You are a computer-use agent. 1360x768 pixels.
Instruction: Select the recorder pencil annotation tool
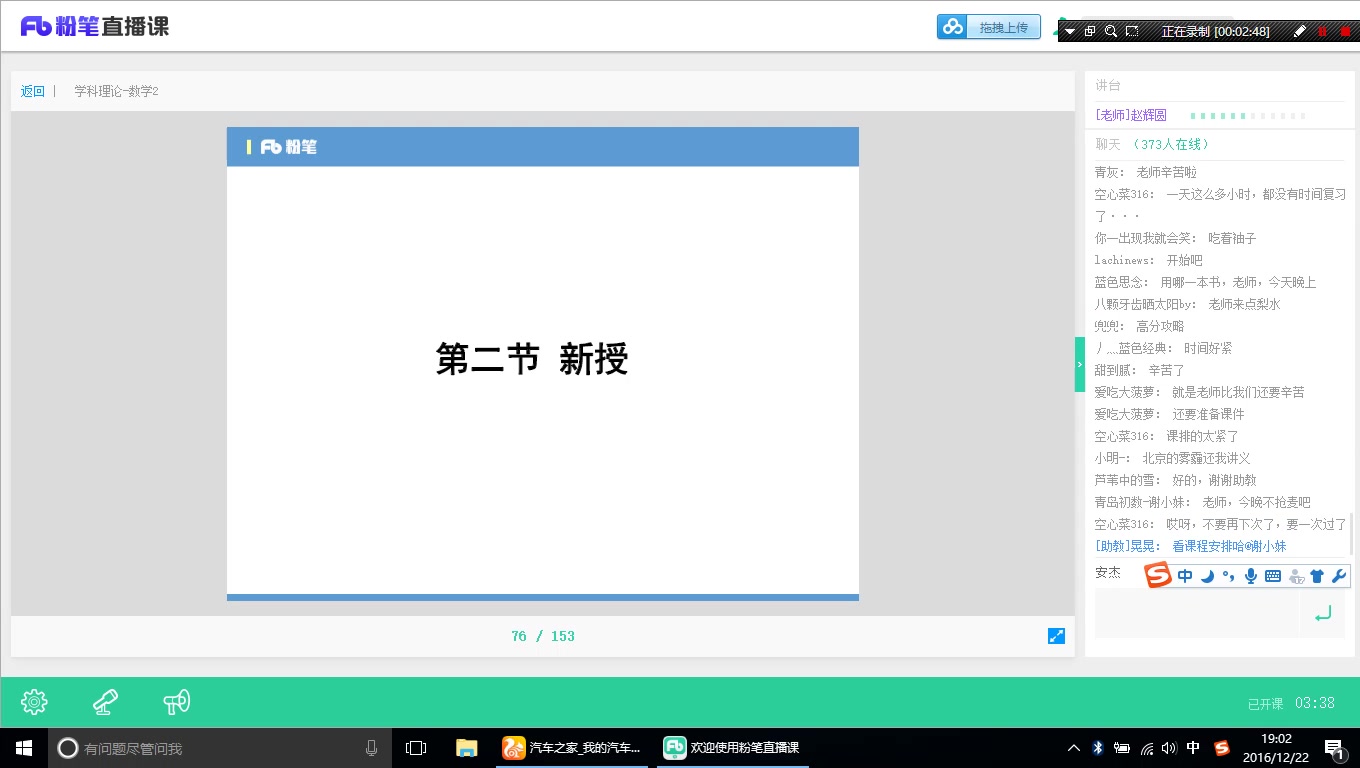point(1300,31)
